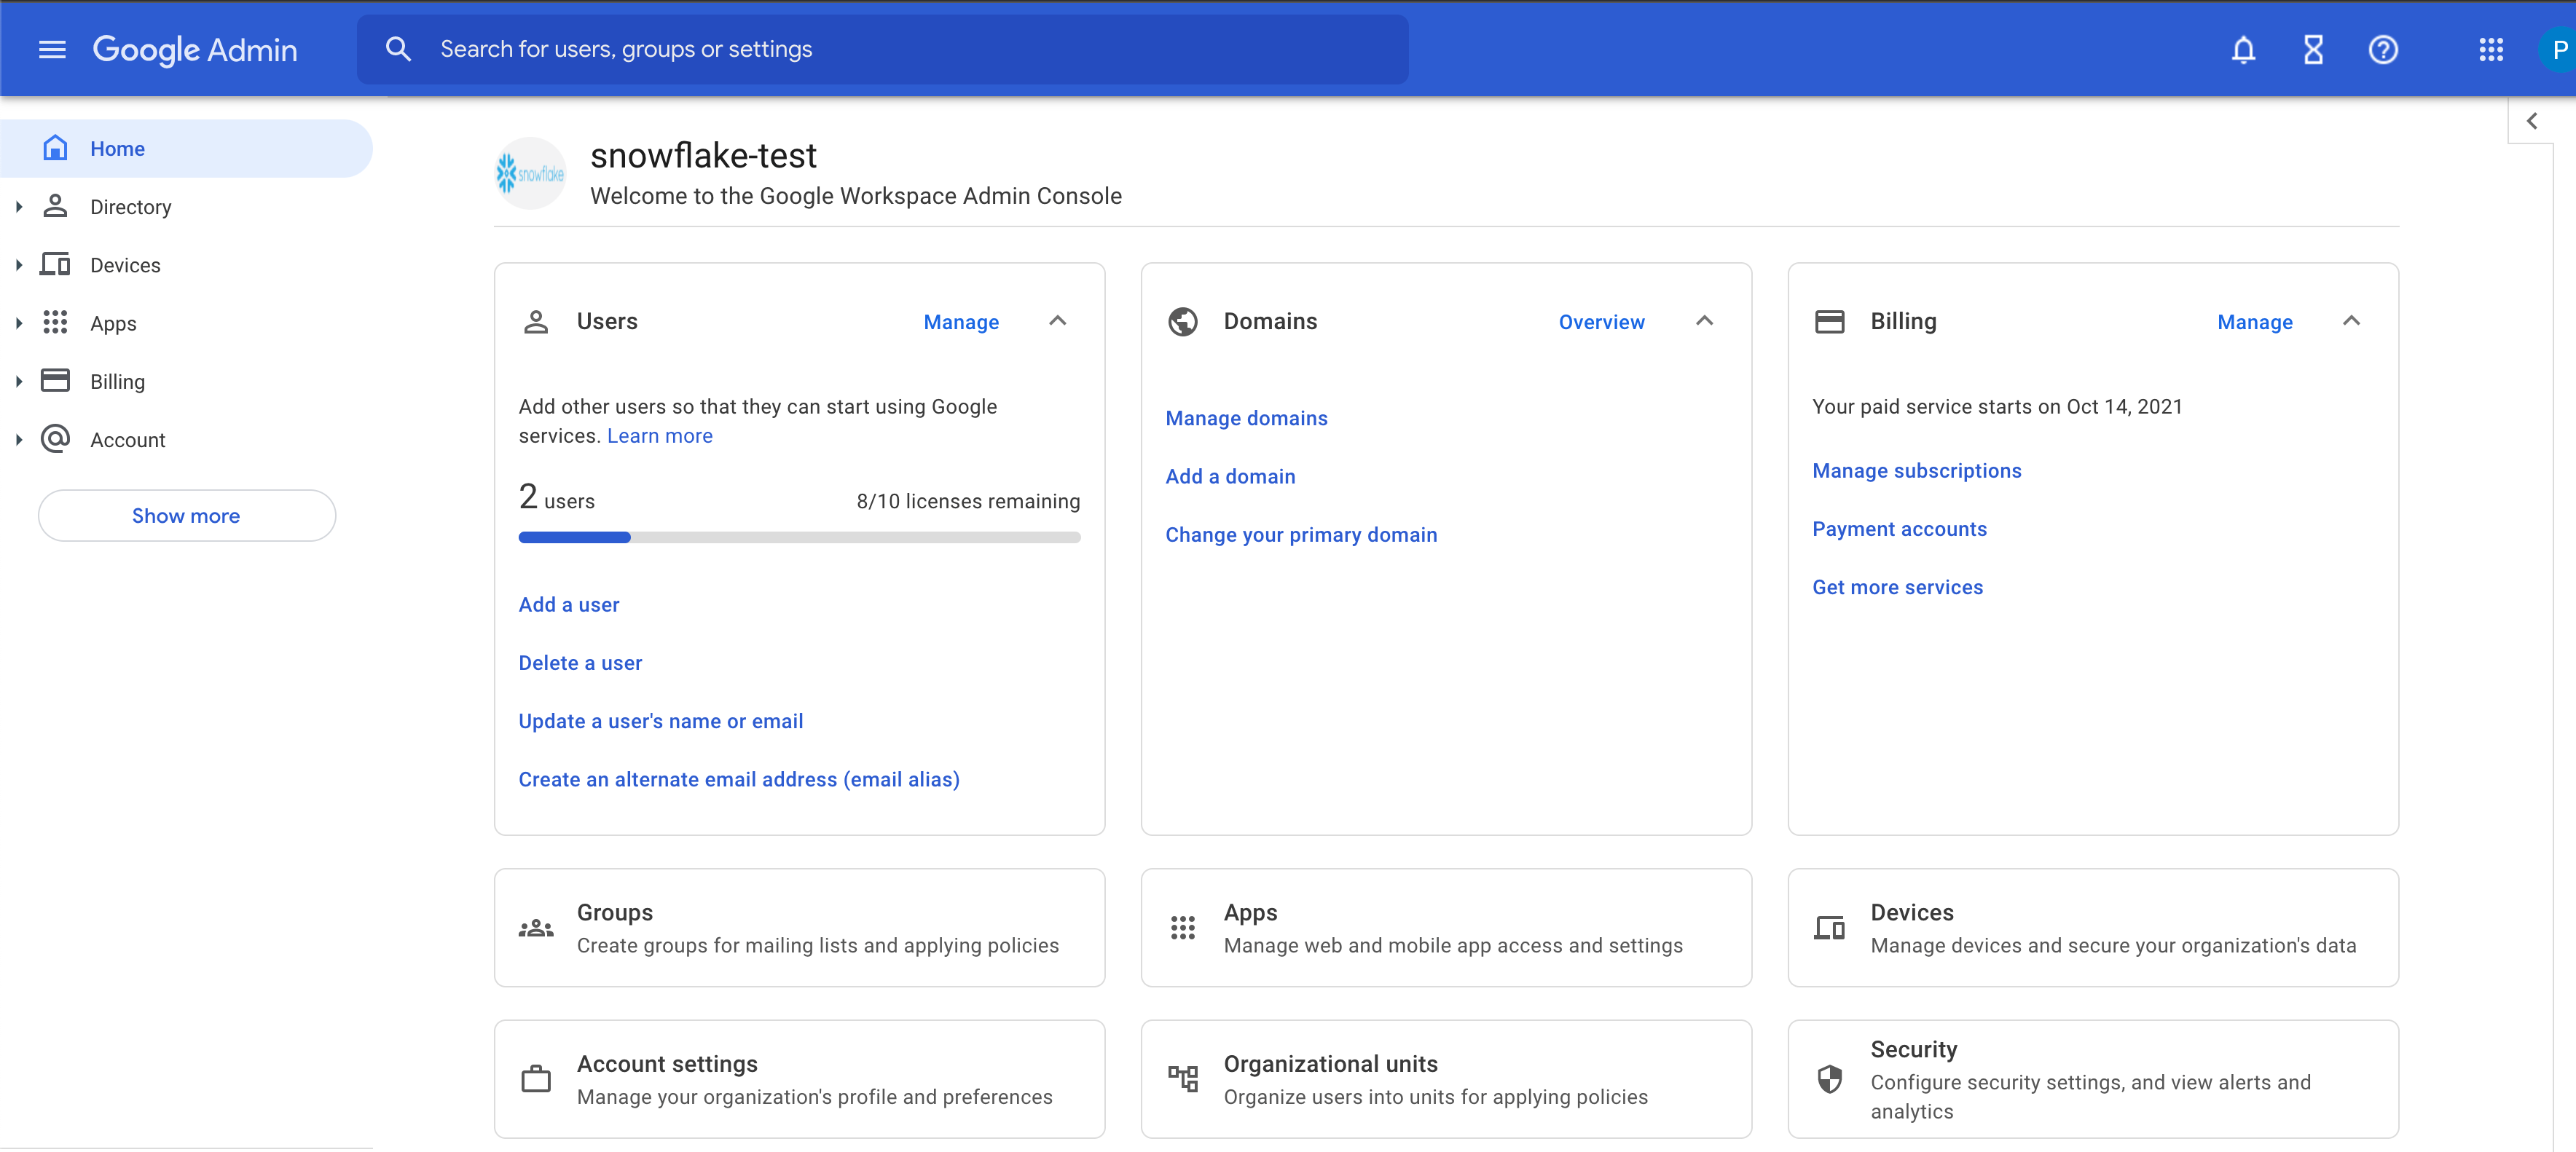This screenshot has width=2576, height=1152.
Task: Open Apps from the sidebar menu
Action: click(x=112, y=323)
